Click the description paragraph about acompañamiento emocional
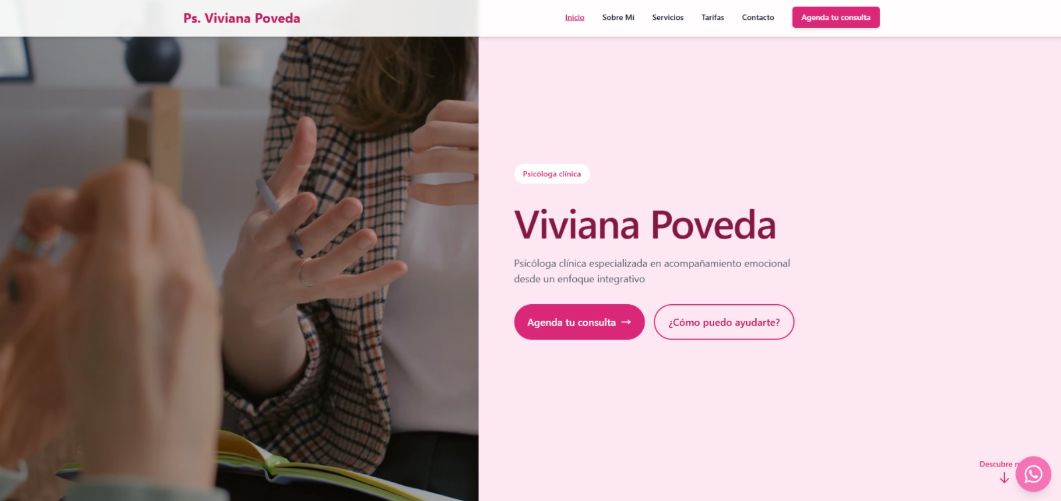This screenshot has width=1061, height=501. click(x=652, y=271)
